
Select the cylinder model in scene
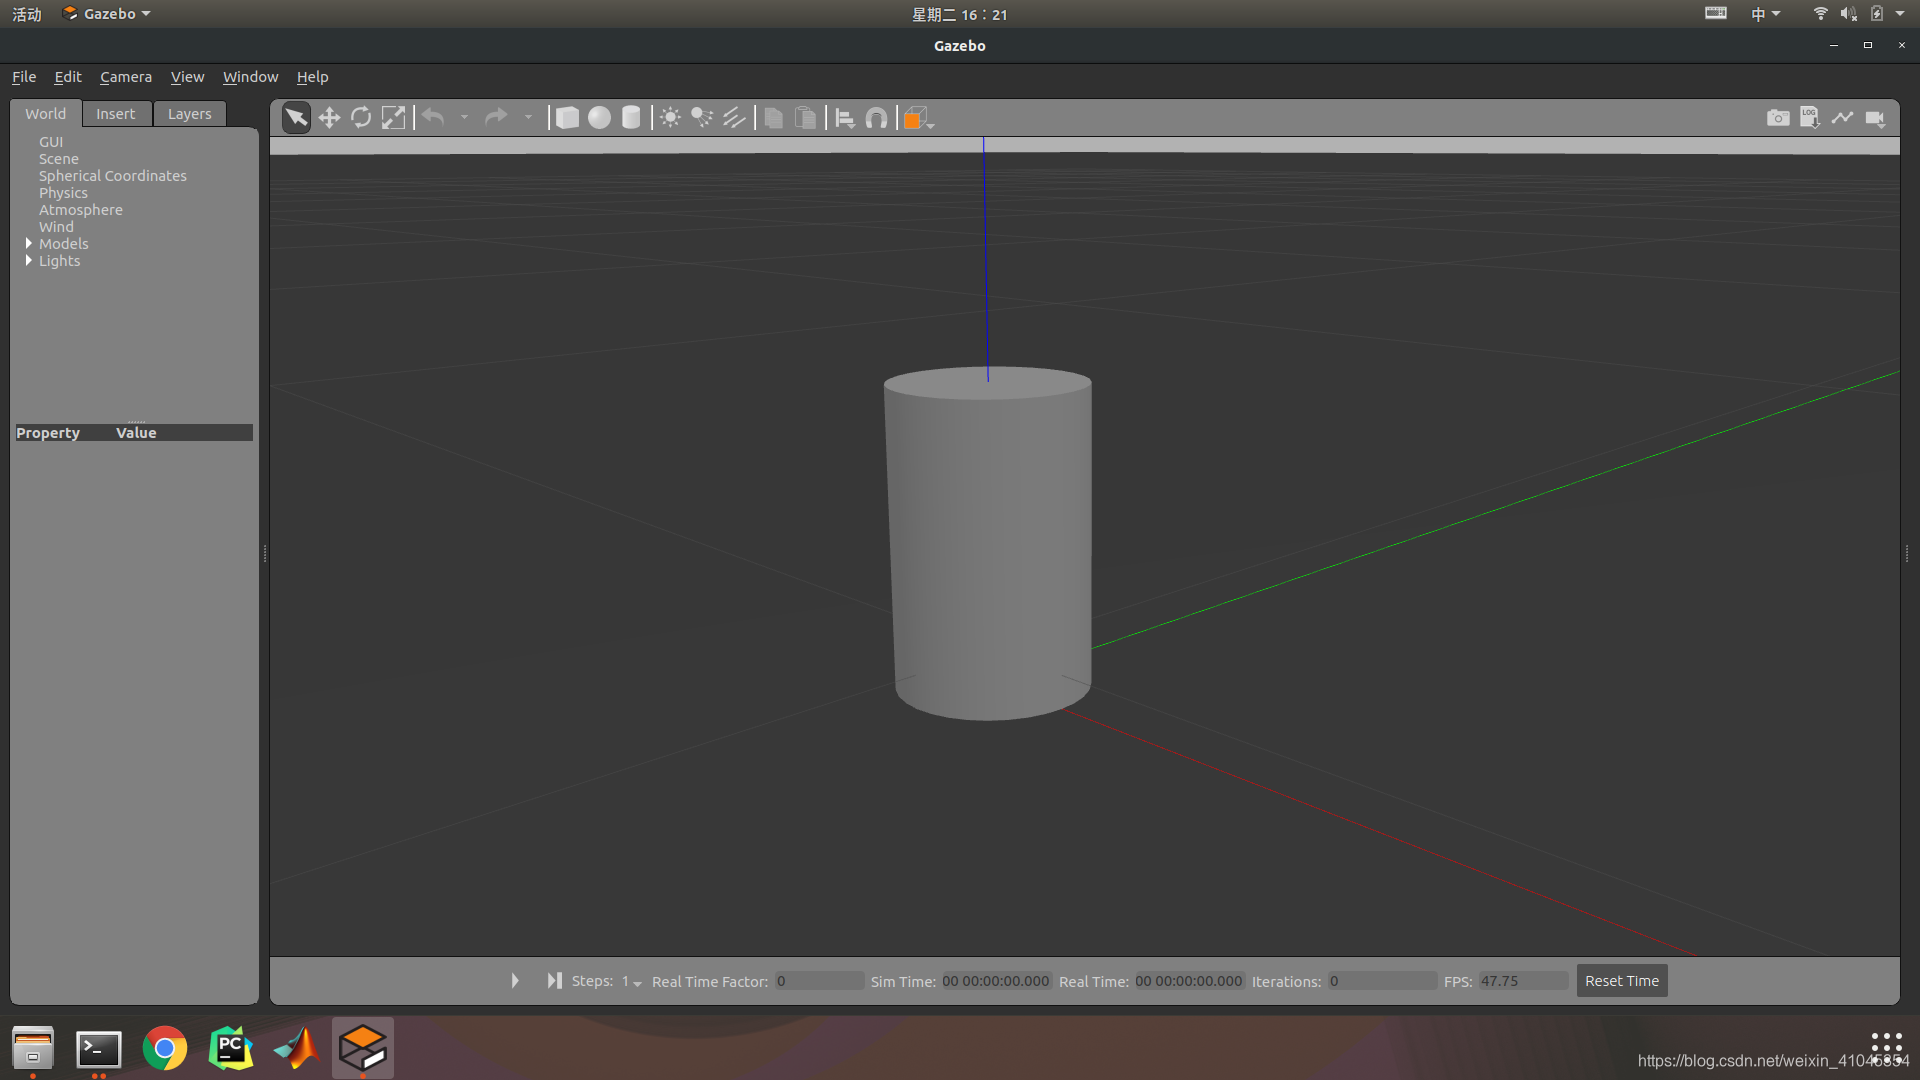pos(989,545)
